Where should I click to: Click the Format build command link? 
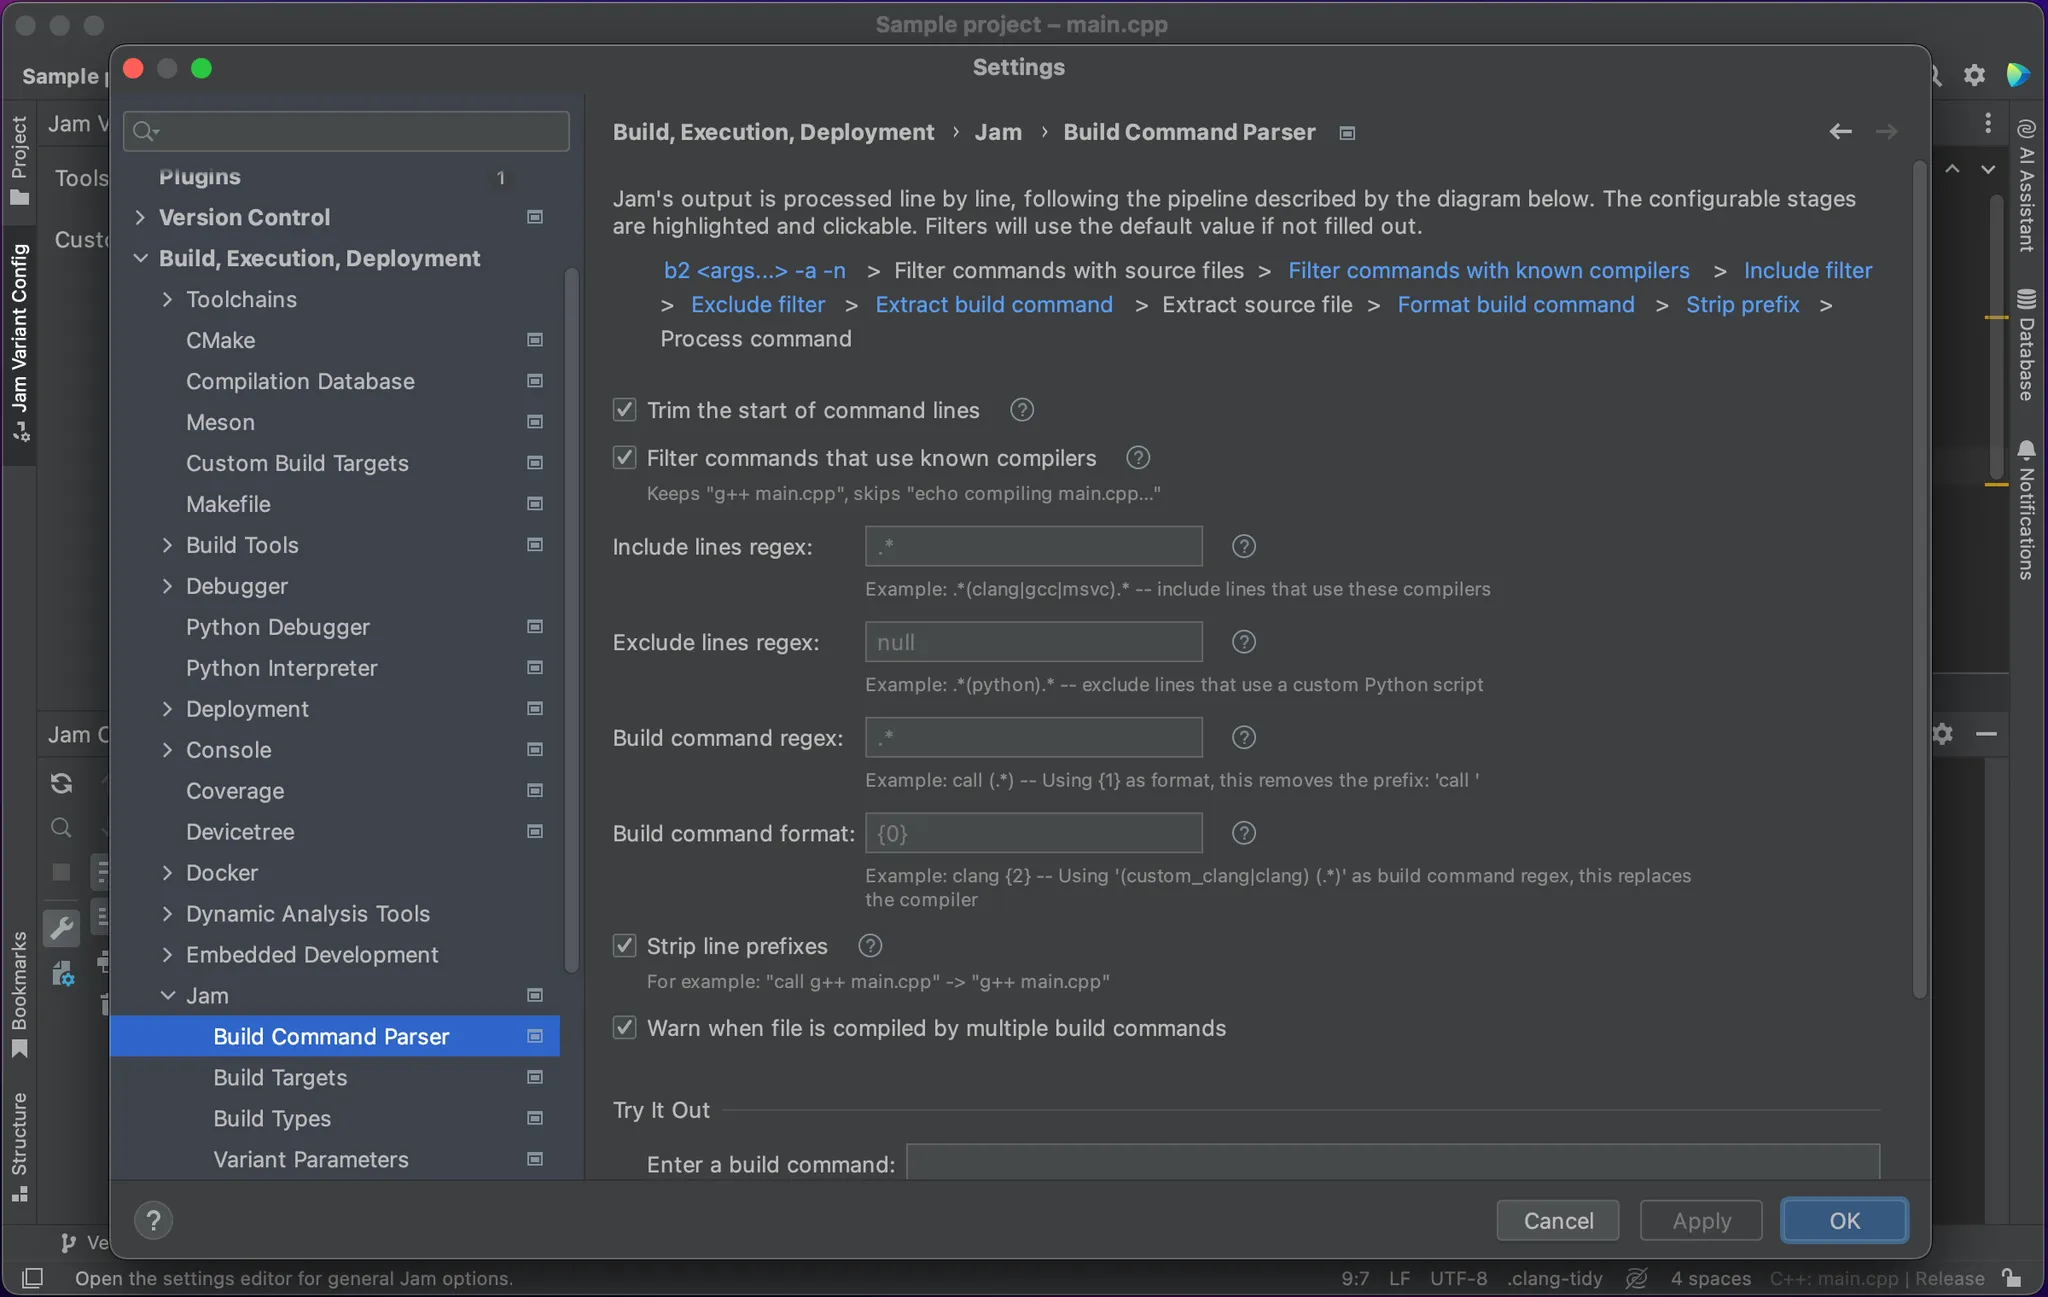coord(1516,305)
